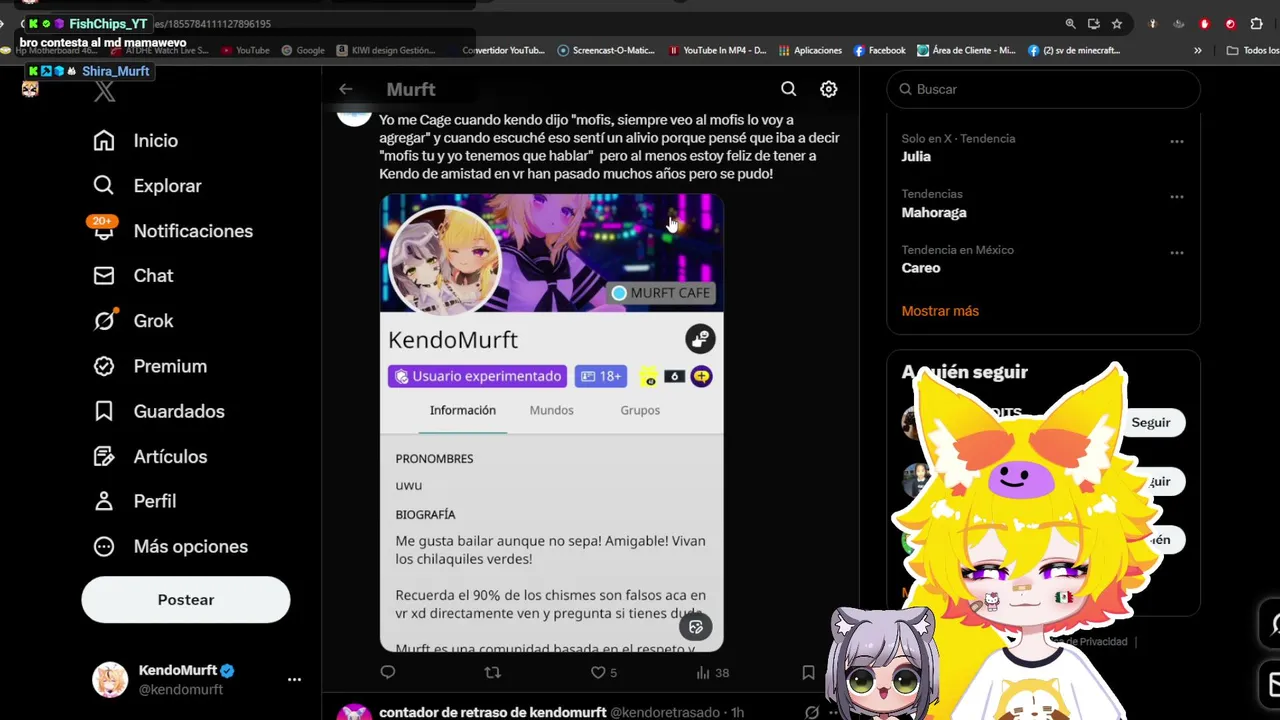
Task: Click the Careo trending topic
Action: [921, 268]
